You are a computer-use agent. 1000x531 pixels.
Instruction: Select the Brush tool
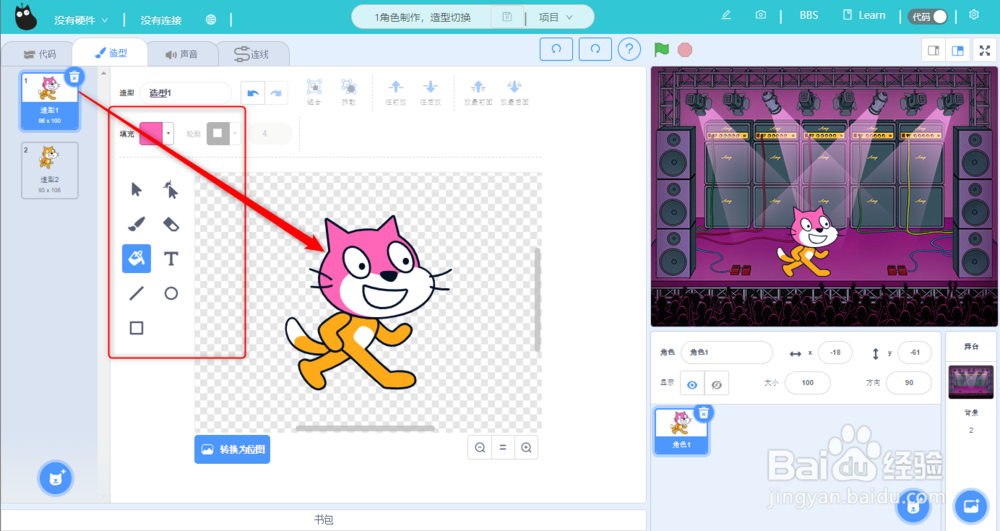[x=136, y=224]
